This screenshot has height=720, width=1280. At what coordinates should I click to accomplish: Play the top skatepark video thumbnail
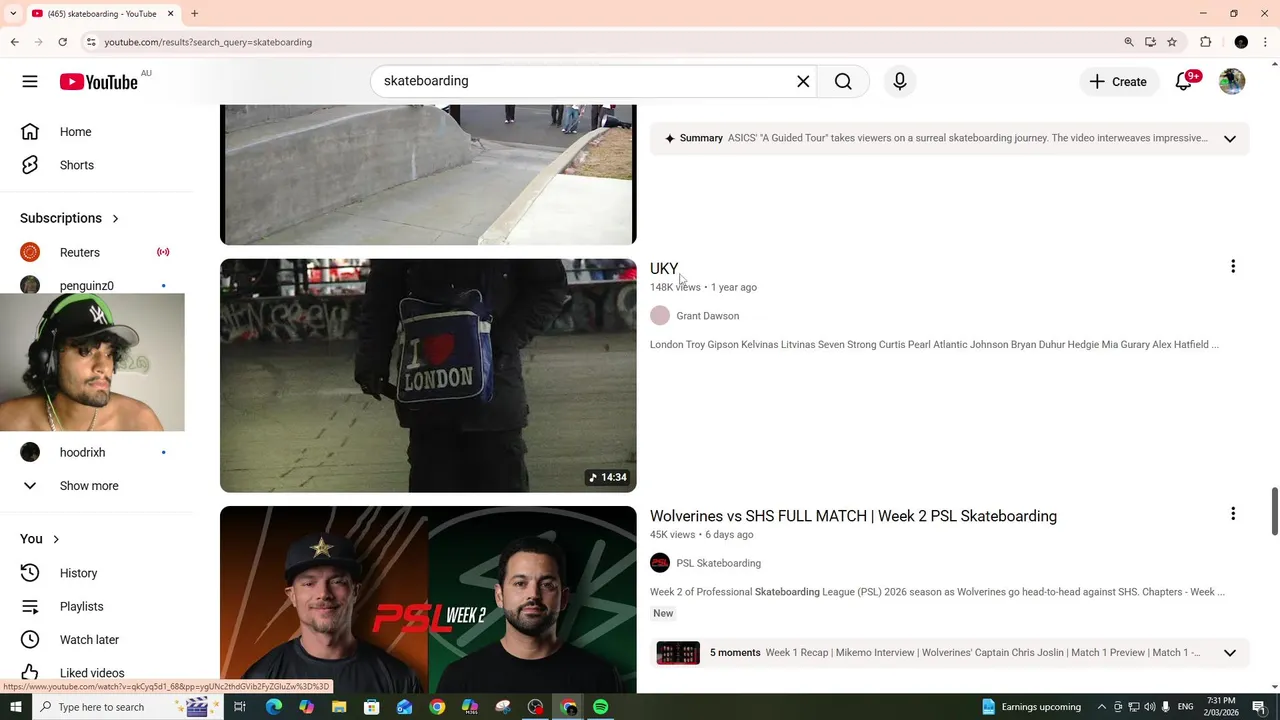(428, 174)
